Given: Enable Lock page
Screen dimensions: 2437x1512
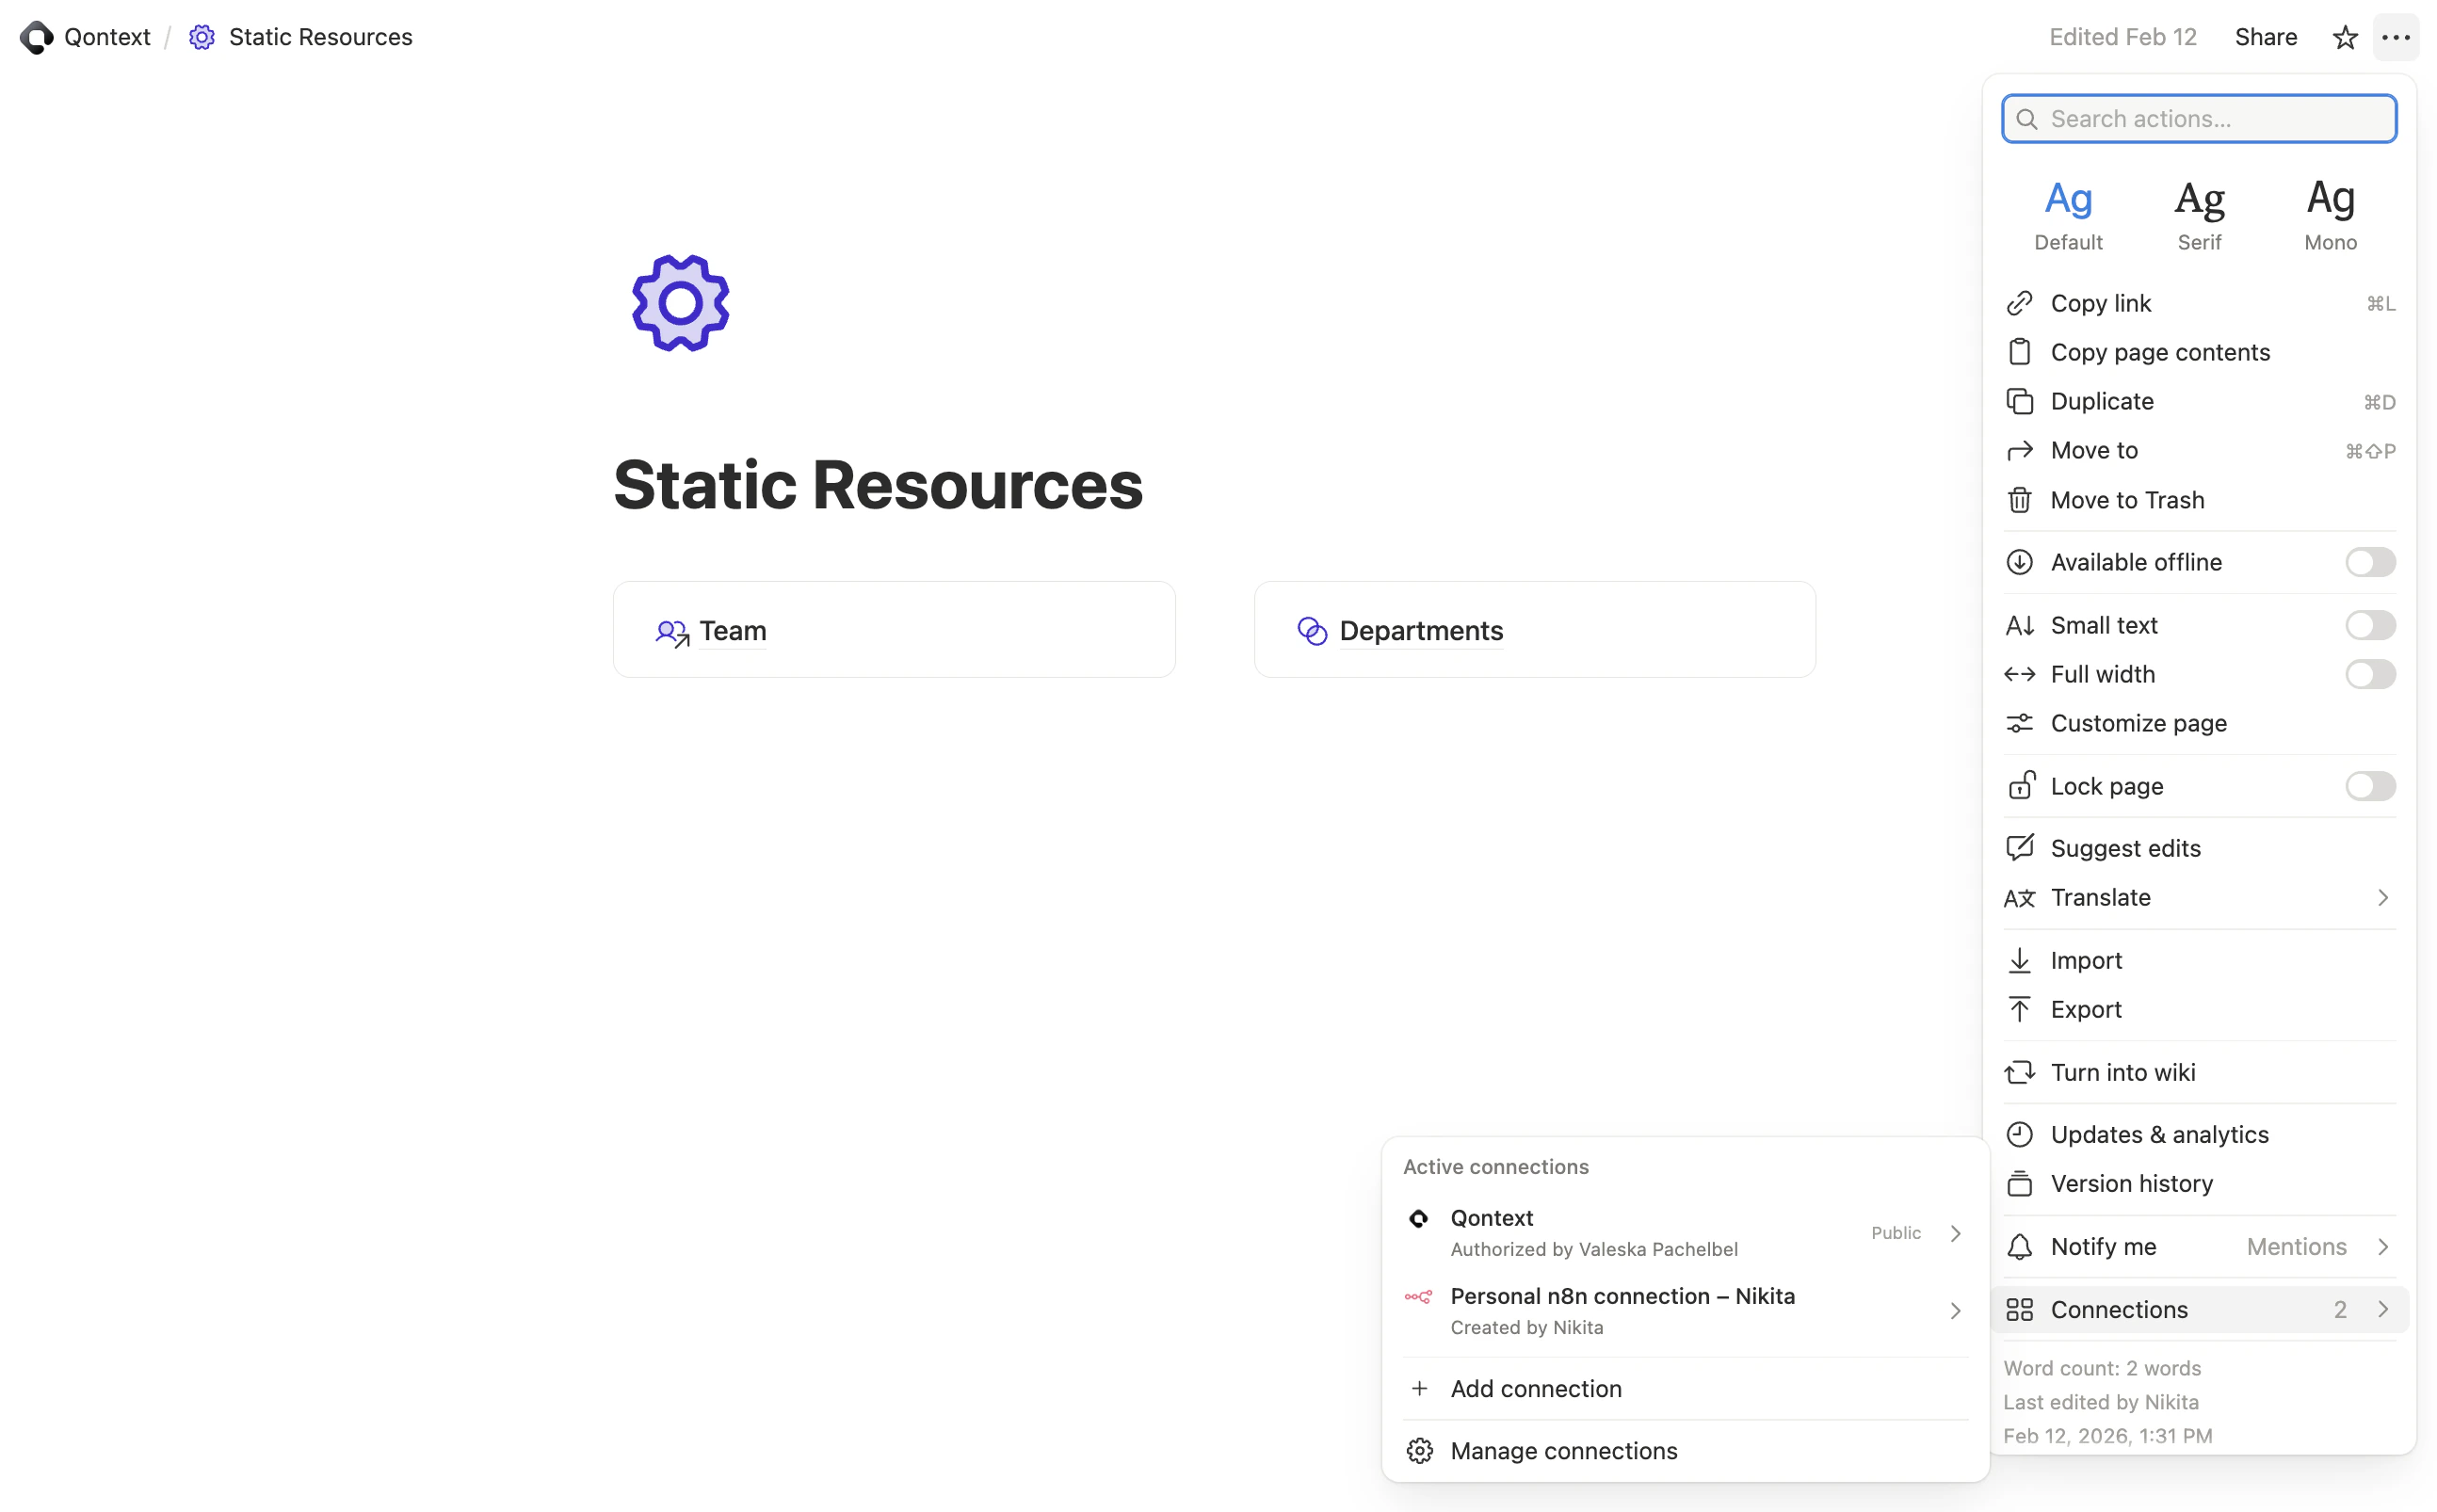Looking at the screenshot, I should [2368, 786].
